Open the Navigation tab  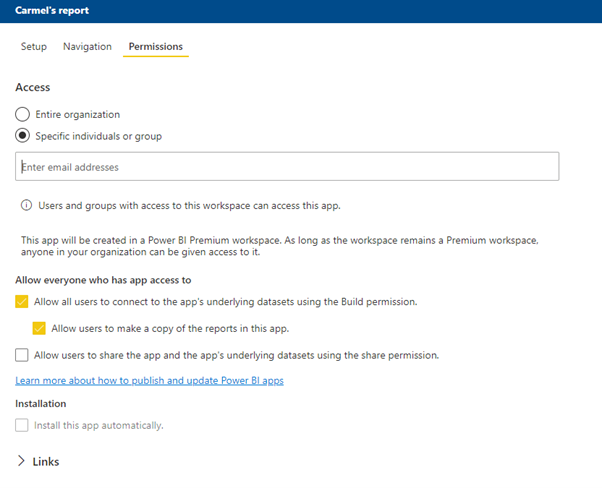coord(87,47)
